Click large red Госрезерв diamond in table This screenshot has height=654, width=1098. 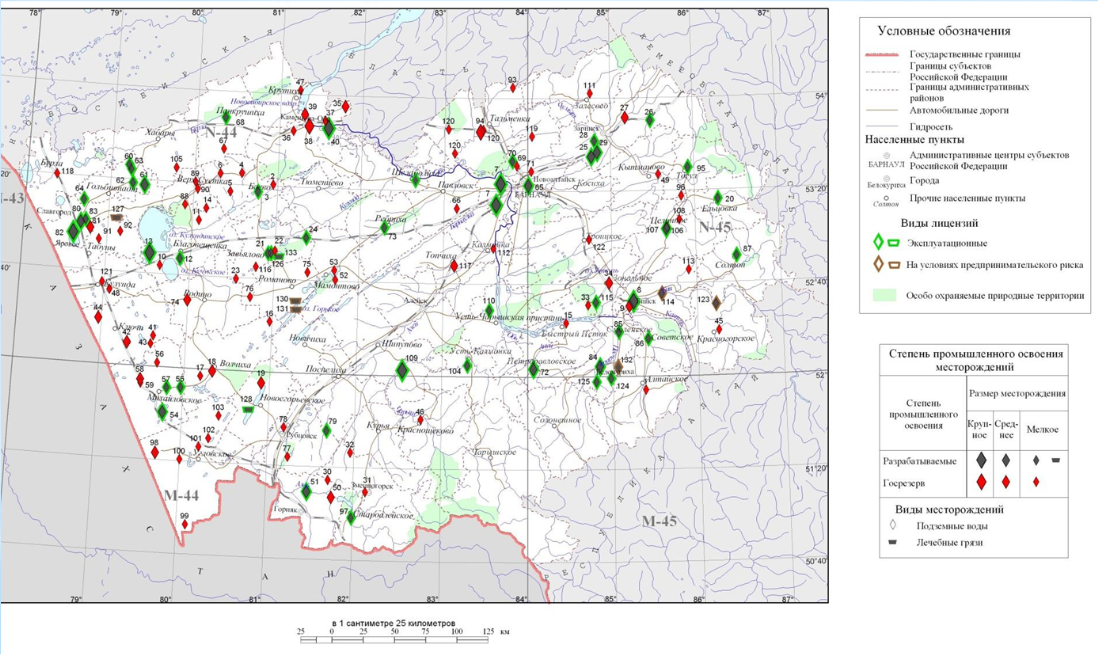tap(982, 482)
